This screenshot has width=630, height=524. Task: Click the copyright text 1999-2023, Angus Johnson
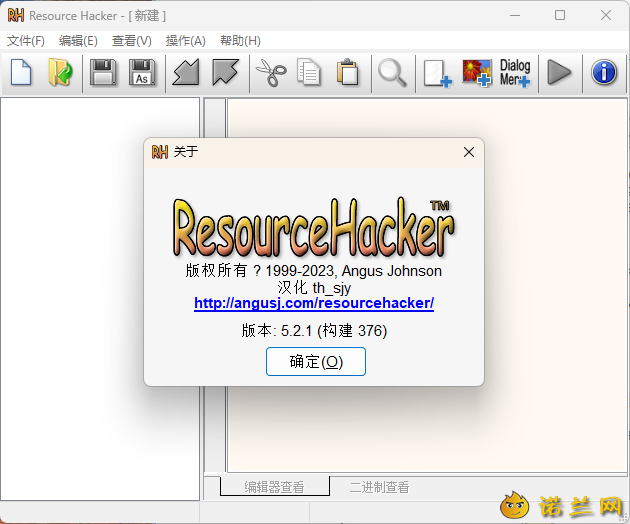[x=354, y=271]
